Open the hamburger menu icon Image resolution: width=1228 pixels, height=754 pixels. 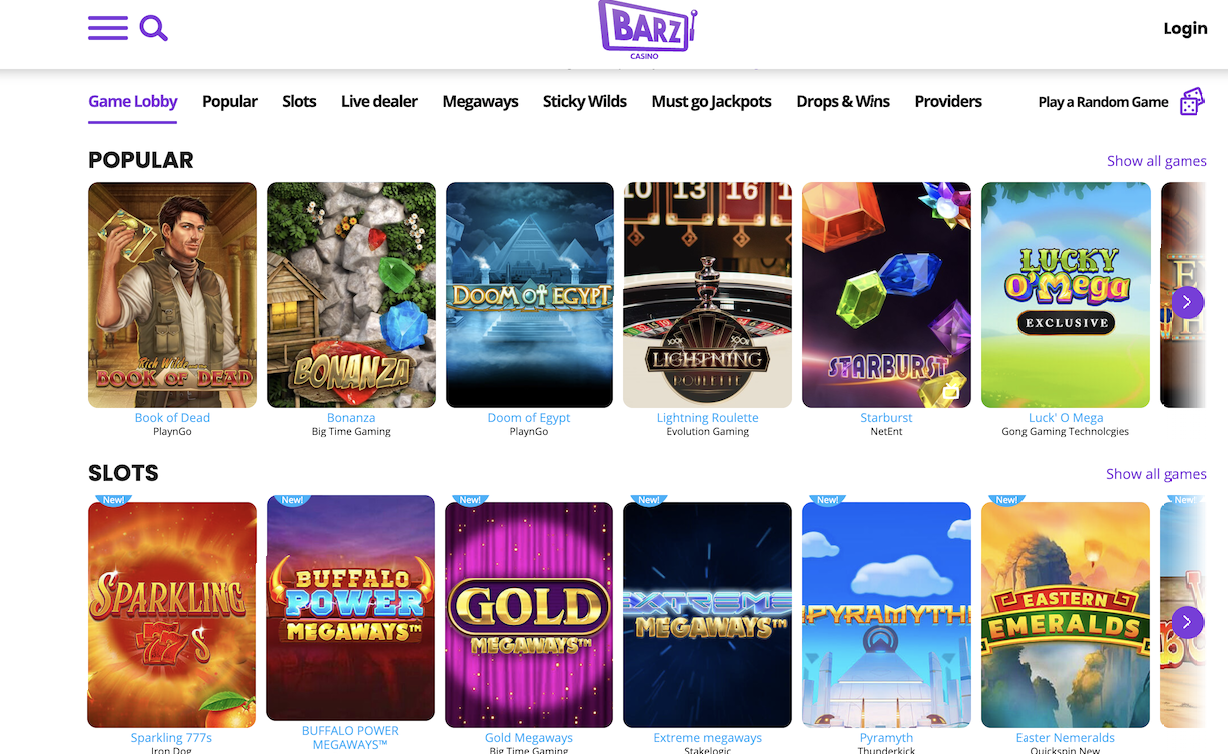coord(108,28)
